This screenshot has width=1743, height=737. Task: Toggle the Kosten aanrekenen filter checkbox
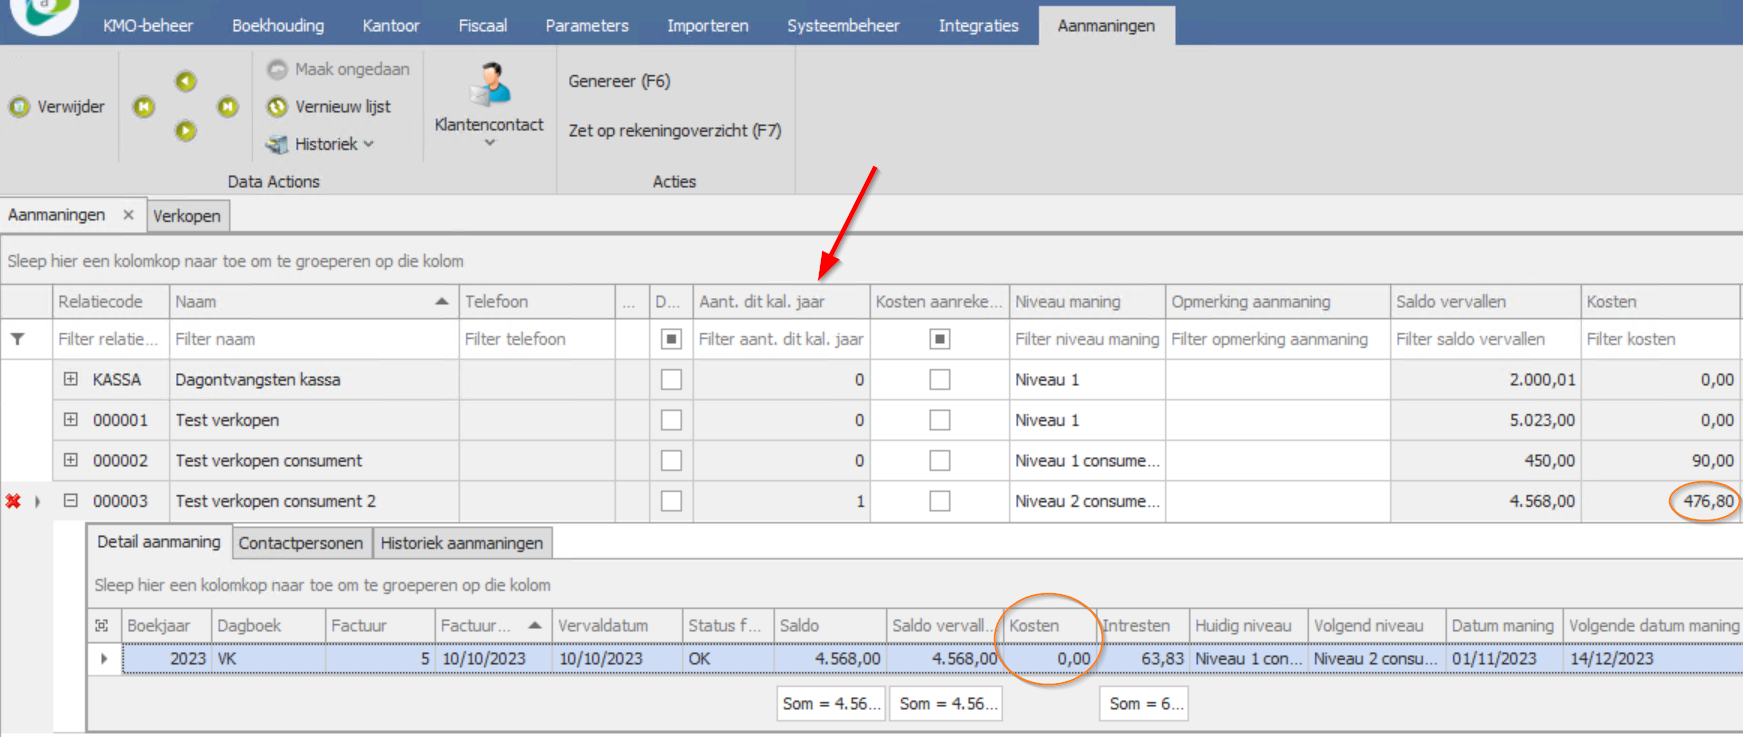(939, 339)
